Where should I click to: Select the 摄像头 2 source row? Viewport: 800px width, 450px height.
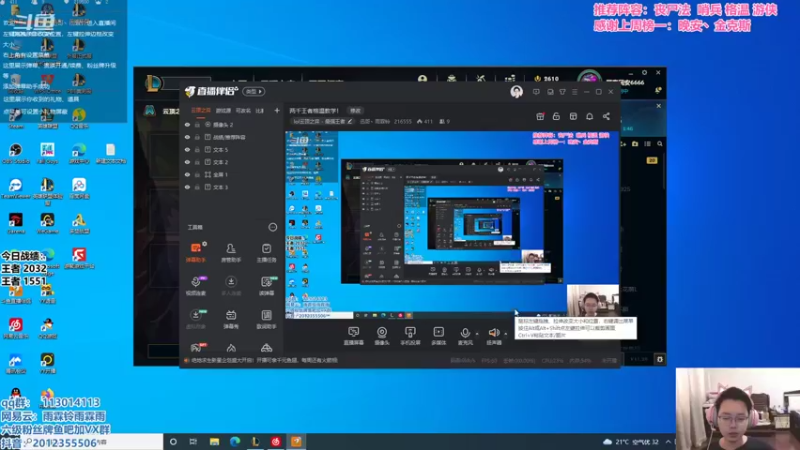[x=232, y=124]
